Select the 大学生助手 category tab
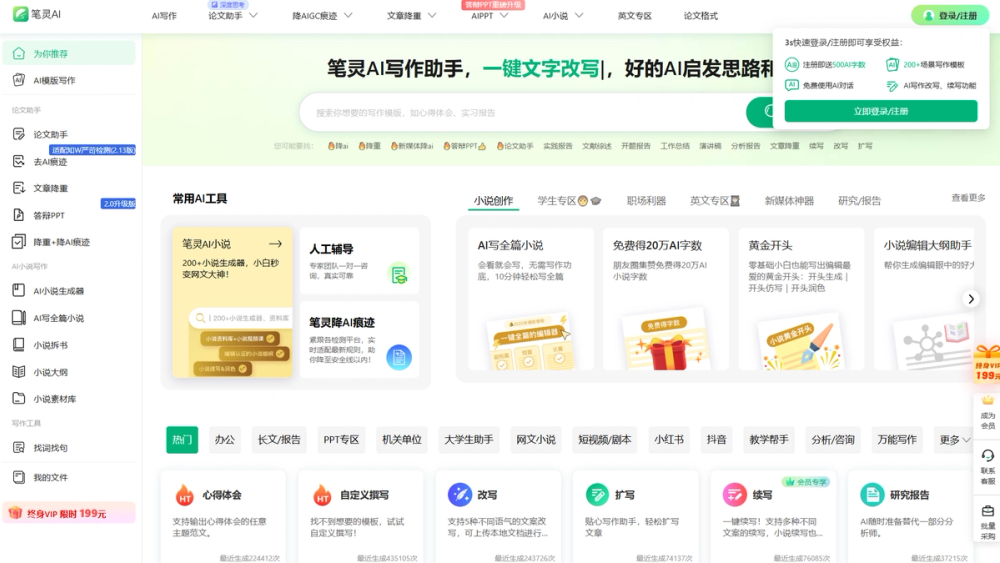The height and width of the screenshot is (563, 1000). [469, 440]
